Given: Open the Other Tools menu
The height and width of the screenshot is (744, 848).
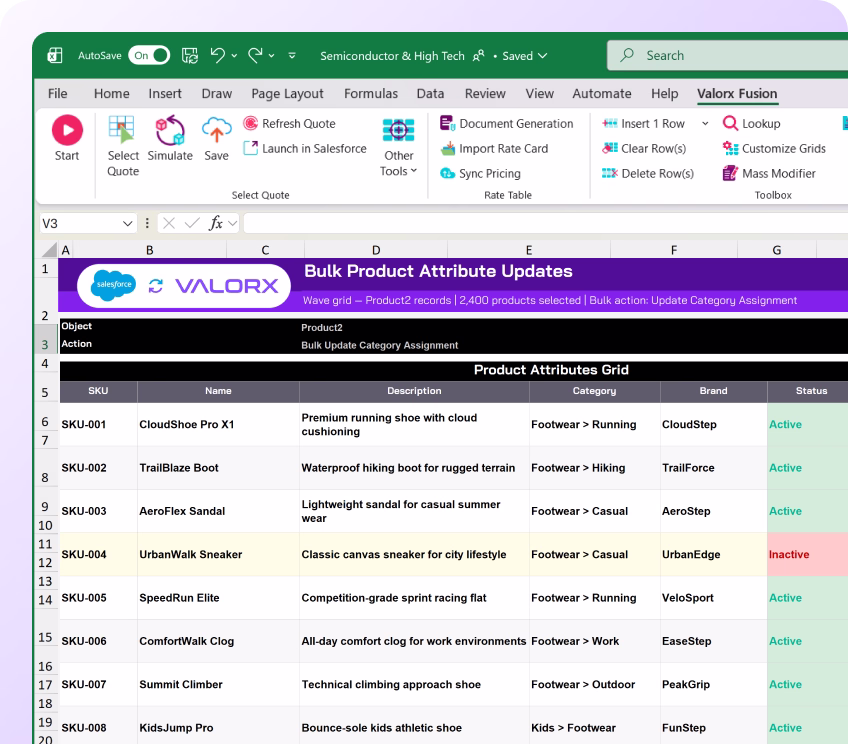Looking at the screenshot, I should (399, 147).
